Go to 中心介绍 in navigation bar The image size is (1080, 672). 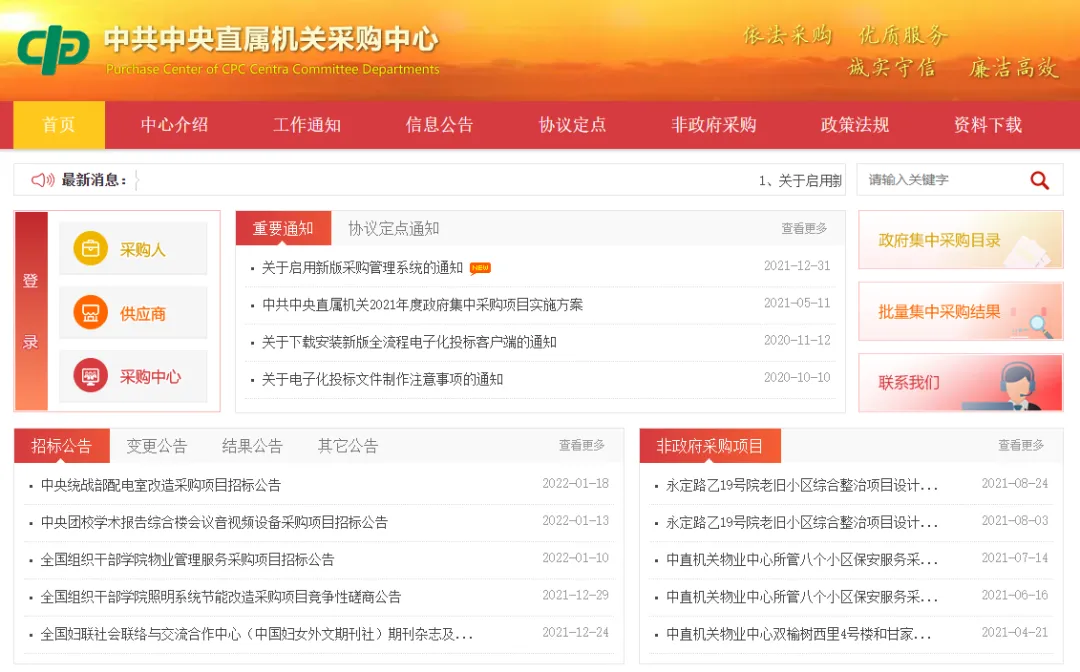coord(174,125)
